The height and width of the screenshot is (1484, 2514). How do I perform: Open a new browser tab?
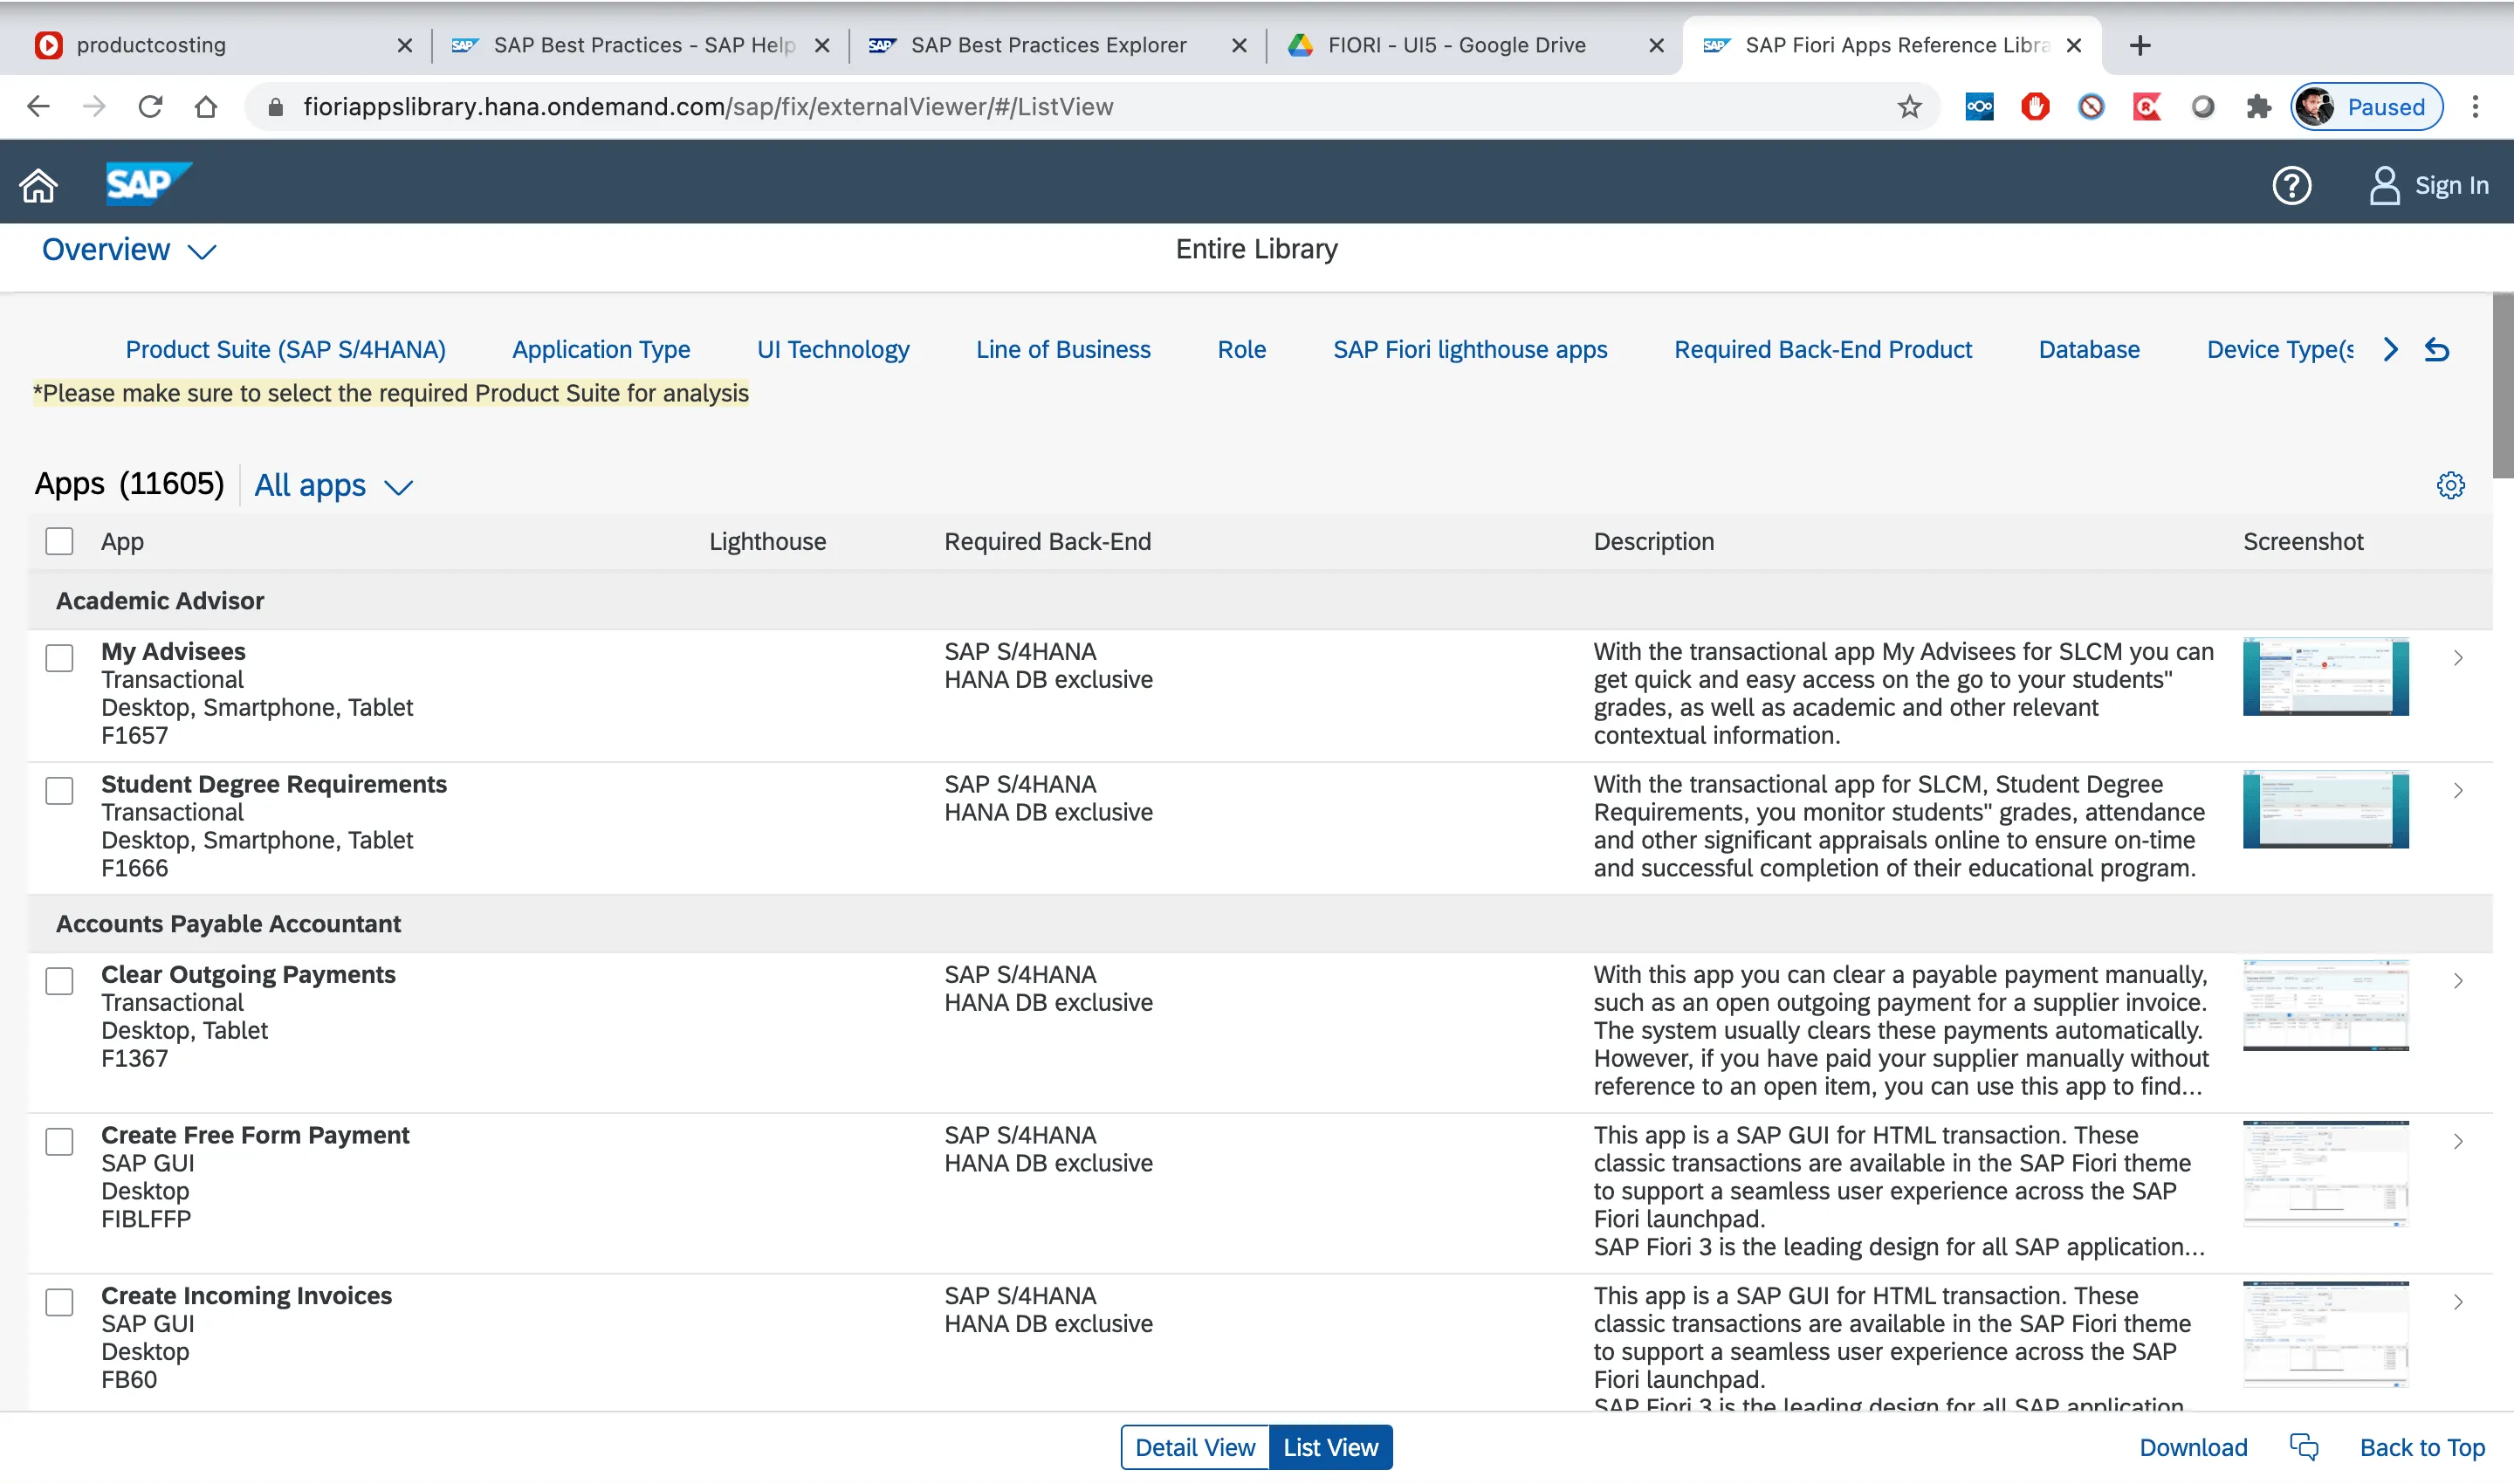2140,45
